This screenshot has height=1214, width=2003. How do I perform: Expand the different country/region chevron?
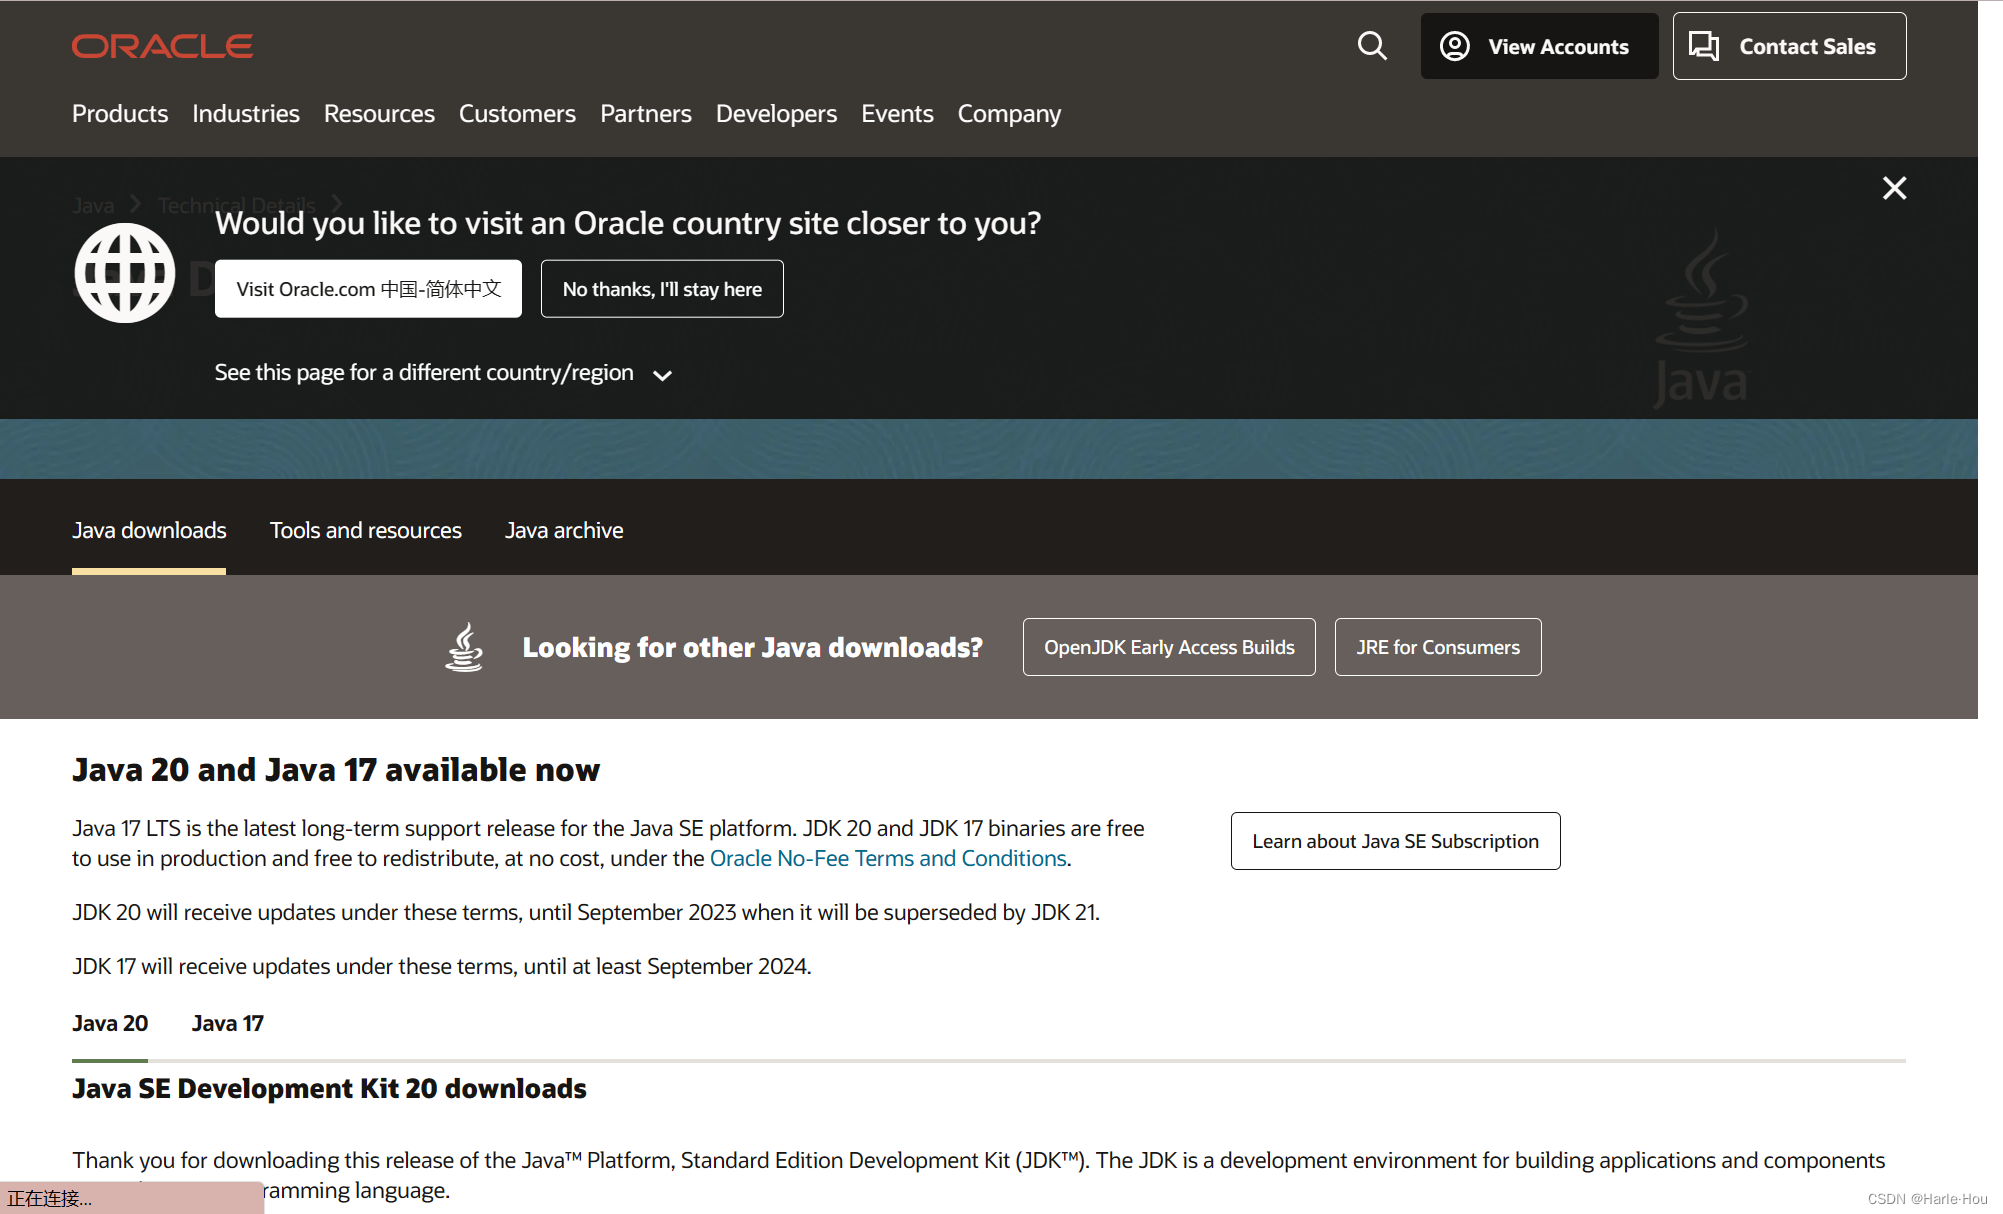click(x=662, y=375)
